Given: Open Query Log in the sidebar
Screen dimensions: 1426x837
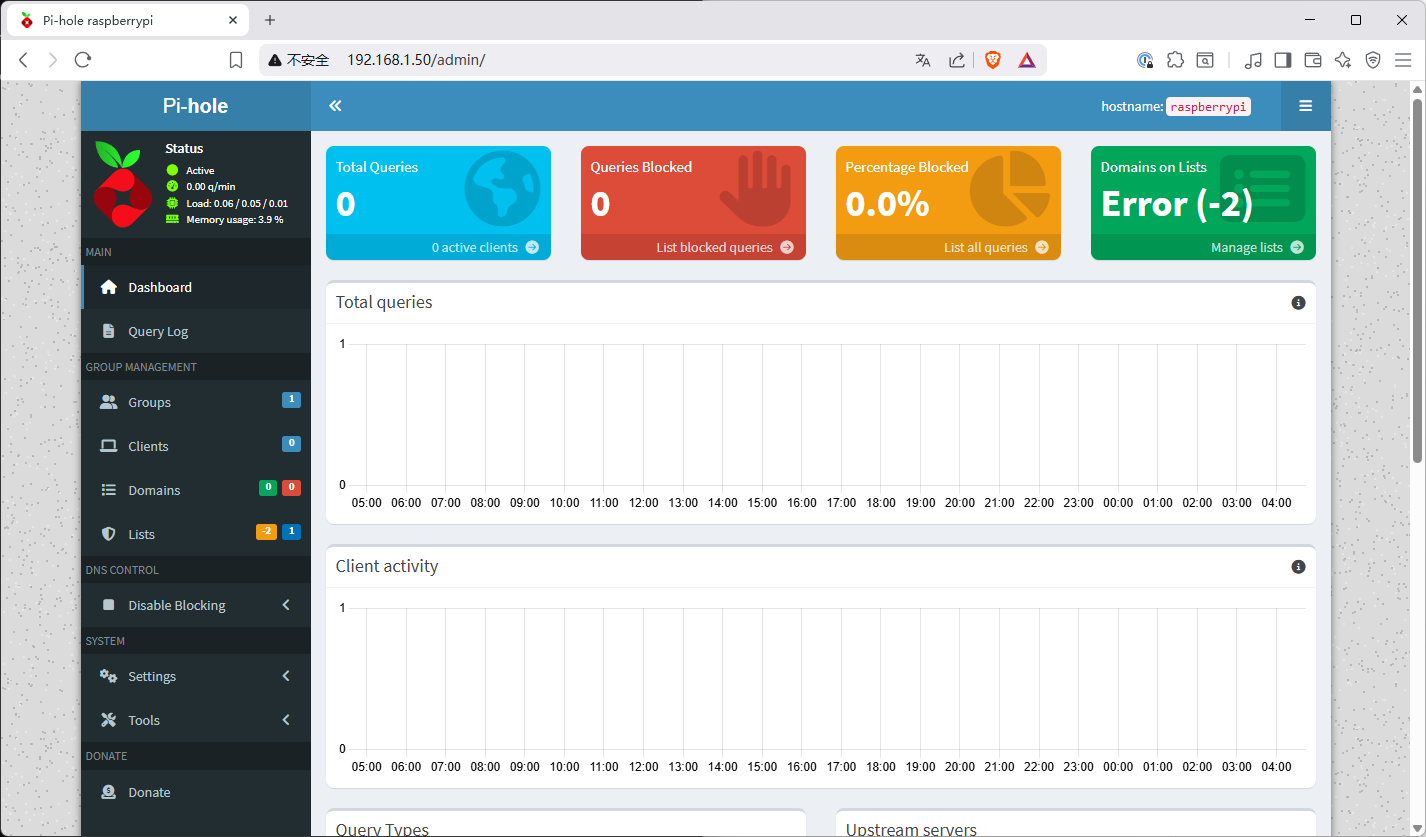Looking at the screenshot, I should 196,331.
